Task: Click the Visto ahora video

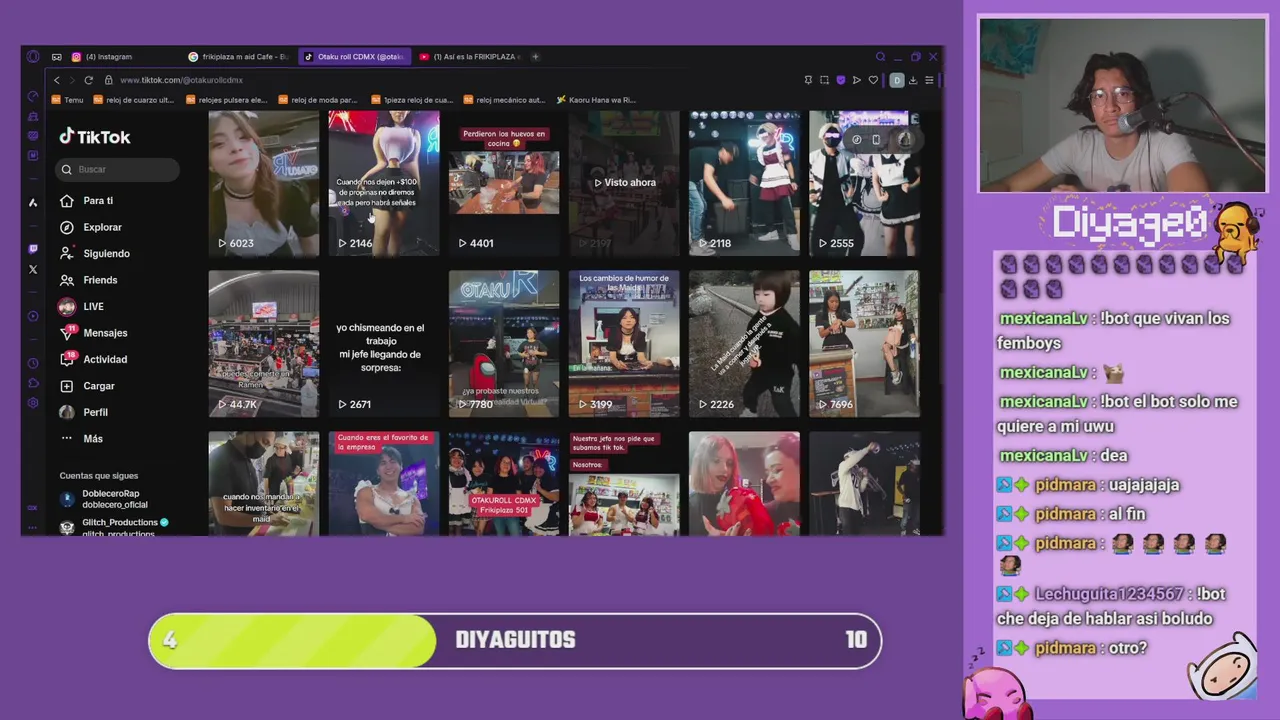Action: coord(624,183)
